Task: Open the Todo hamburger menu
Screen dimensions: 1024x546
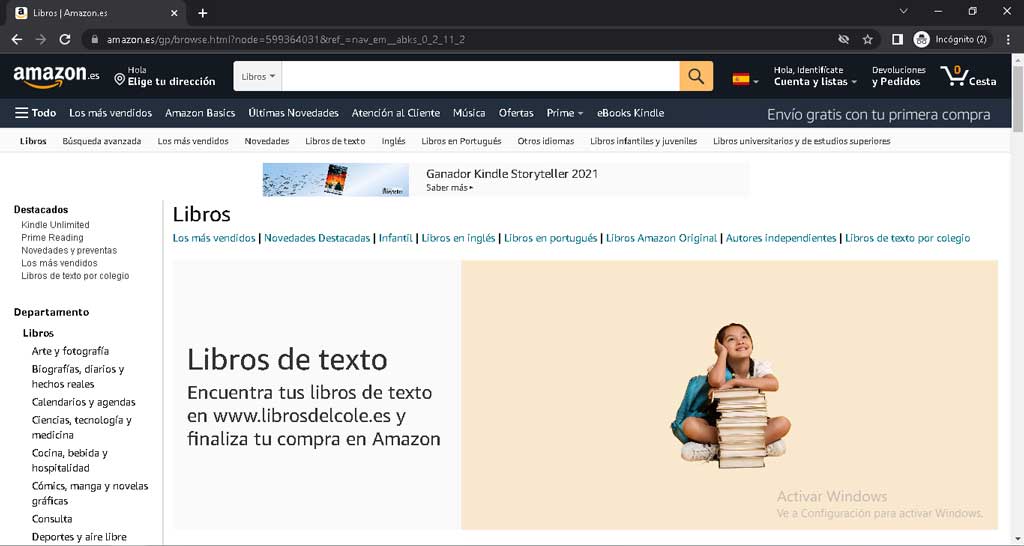Action: pyautogui.click(x=35, y=113)
